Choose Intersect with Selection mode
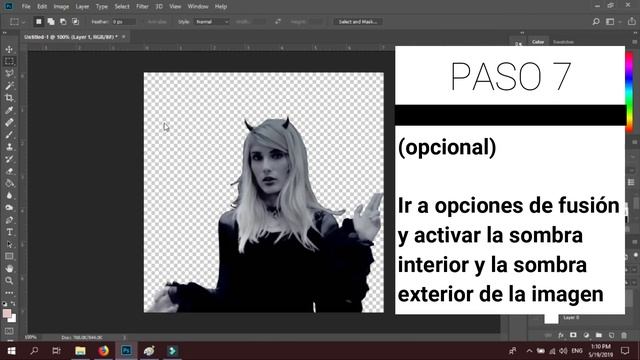 coord(76,22)
